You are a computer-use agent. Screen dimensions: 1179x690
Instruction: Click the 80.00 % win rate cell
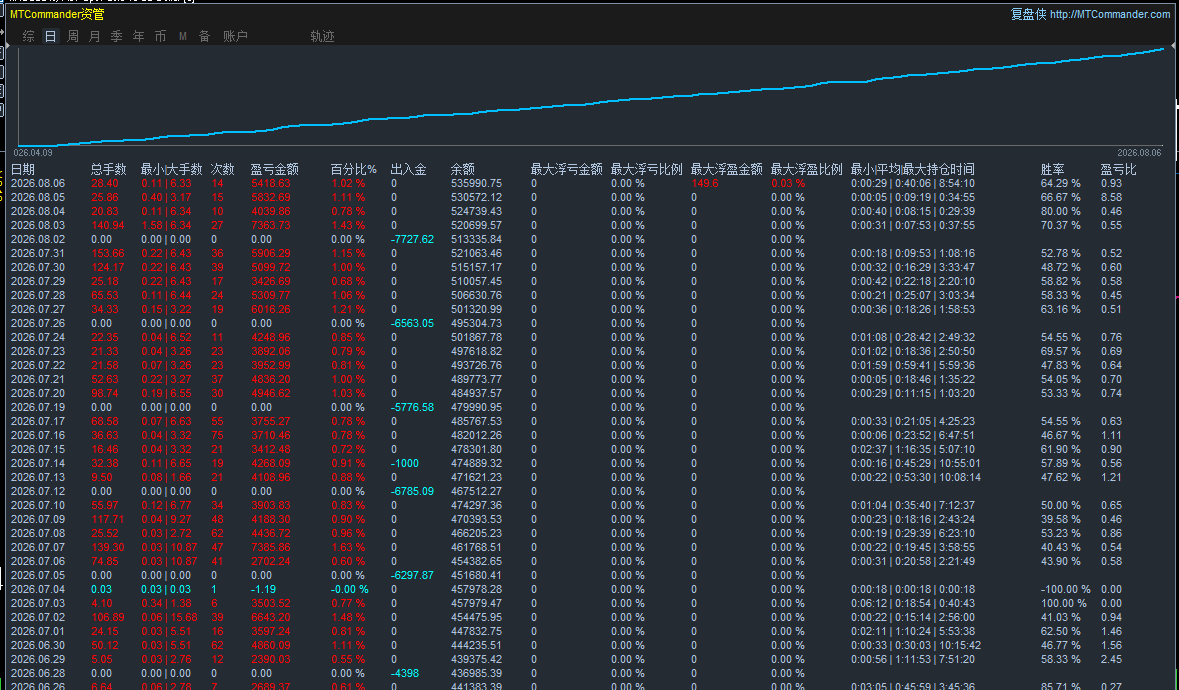coord(1060,211)
